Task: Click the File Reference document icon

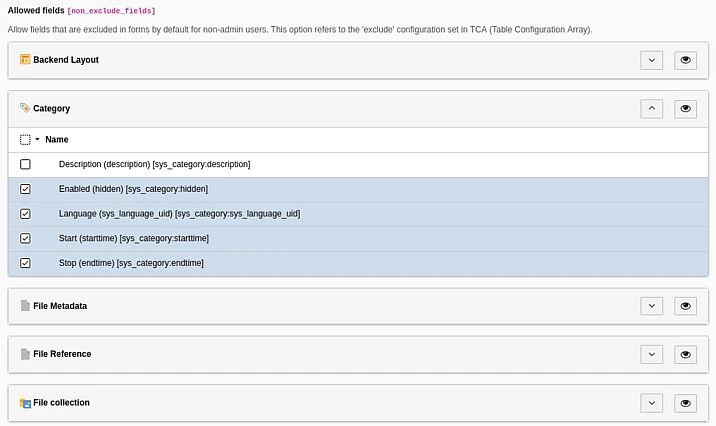Action: [25, 354]
